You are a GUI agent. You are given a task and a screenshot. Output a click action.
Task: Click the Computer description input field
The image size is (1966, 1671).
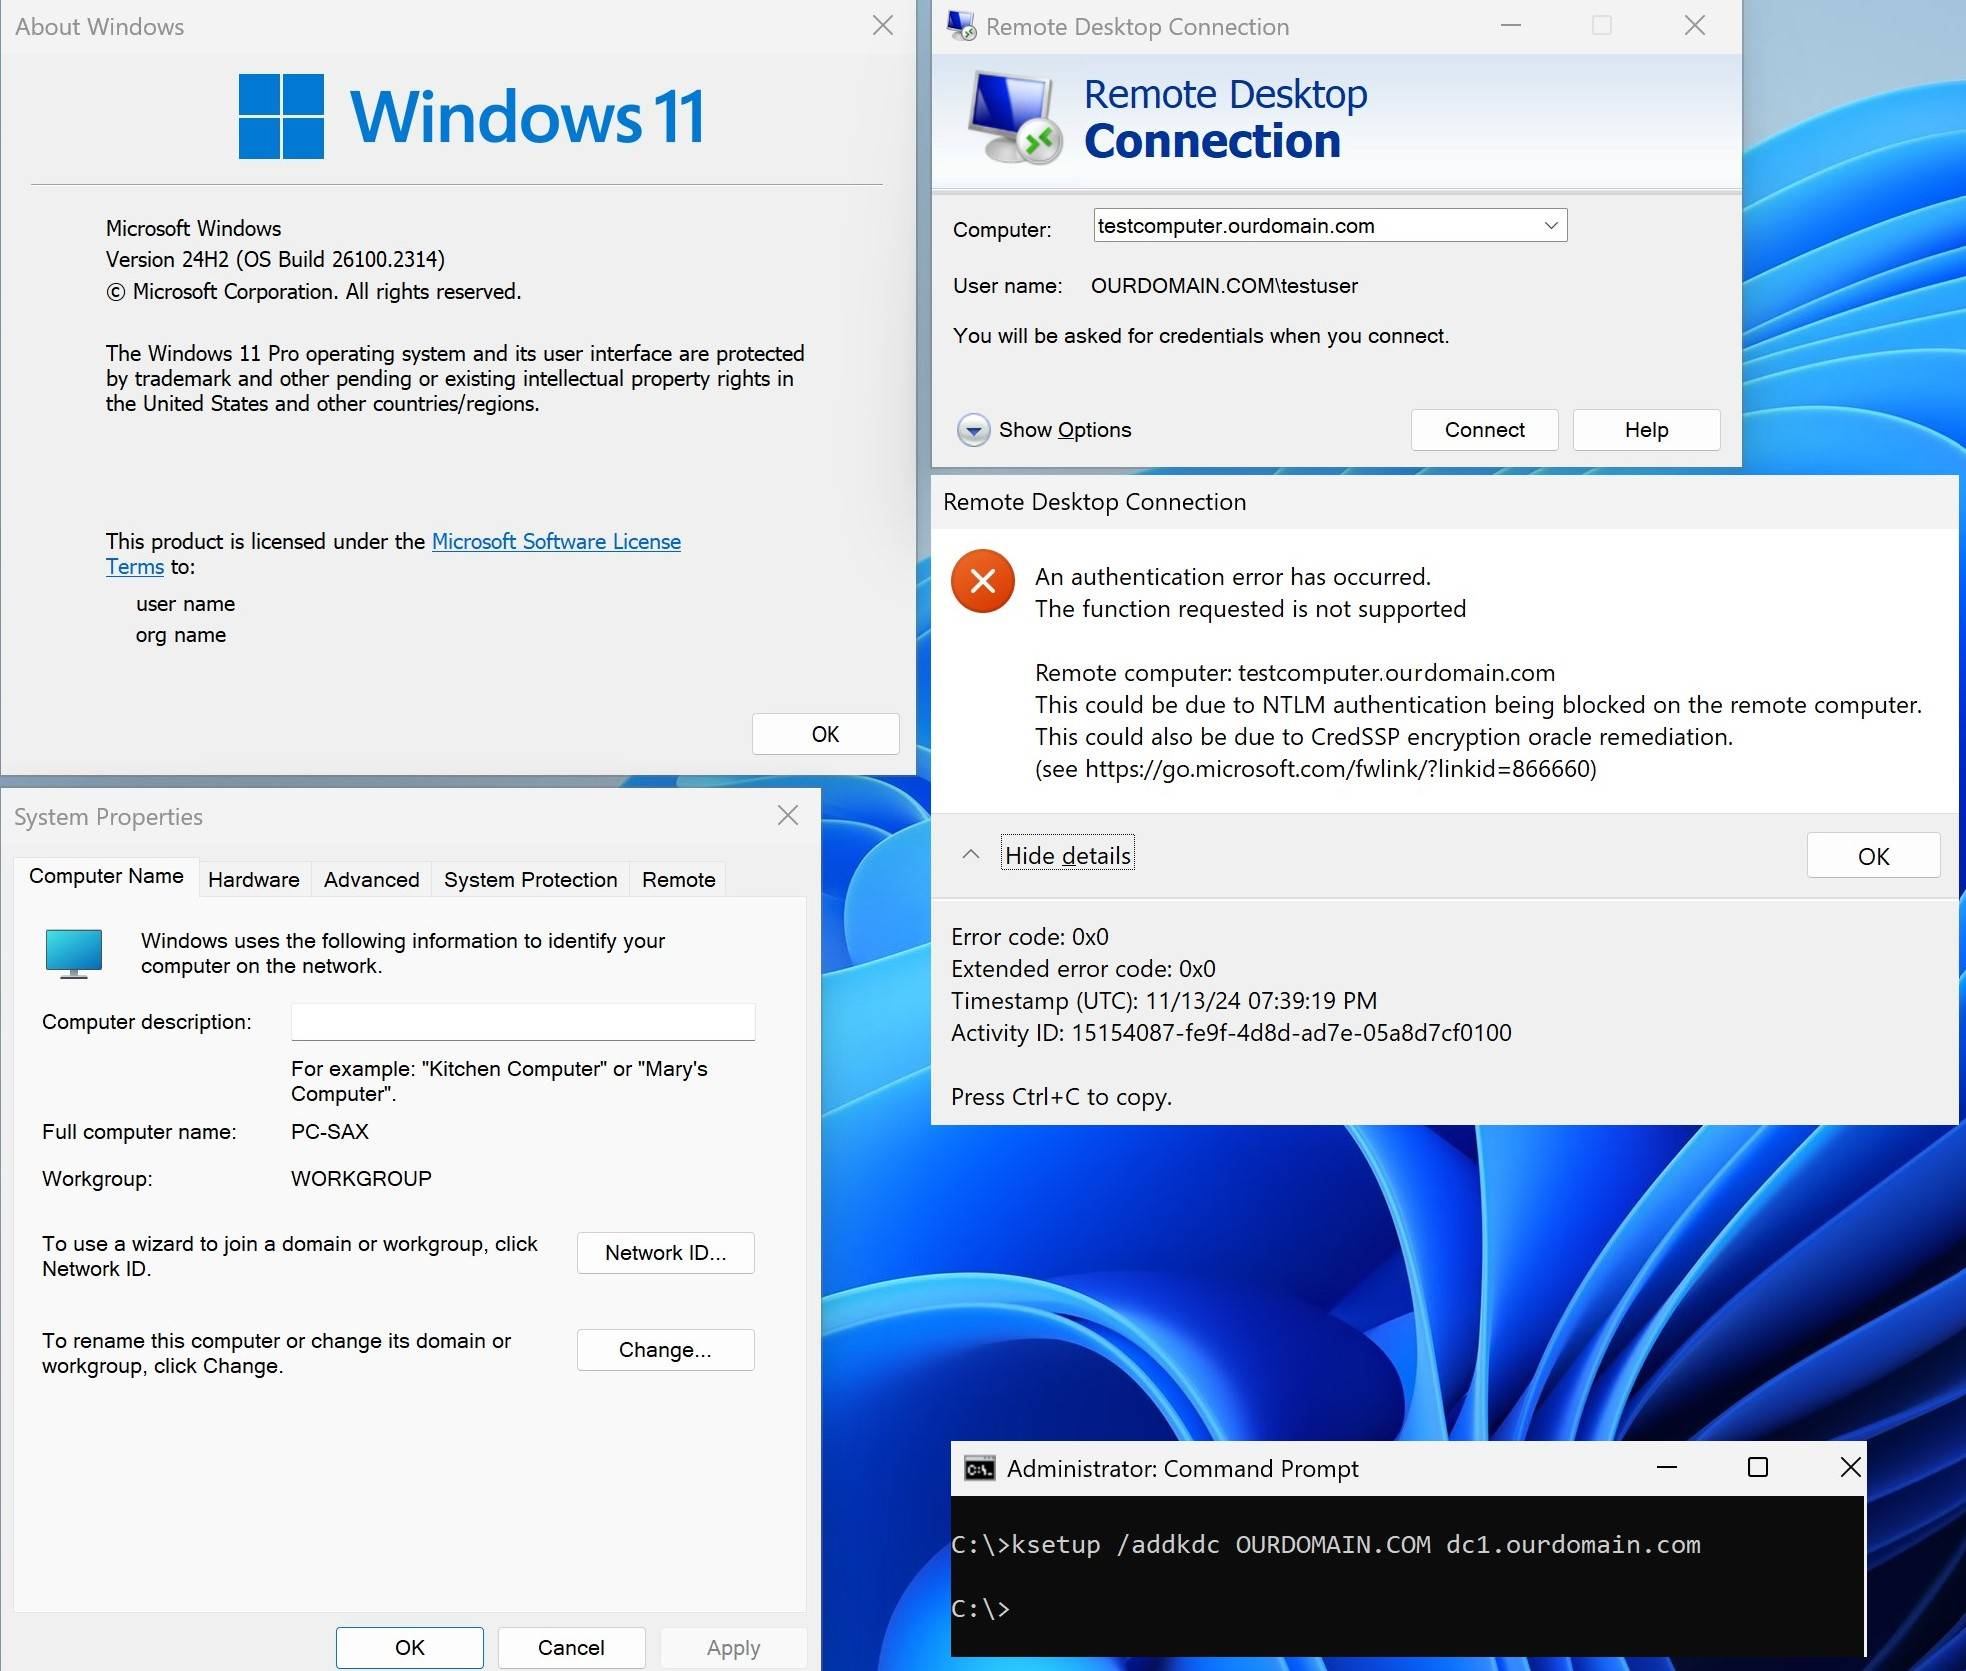point(523,1022)
